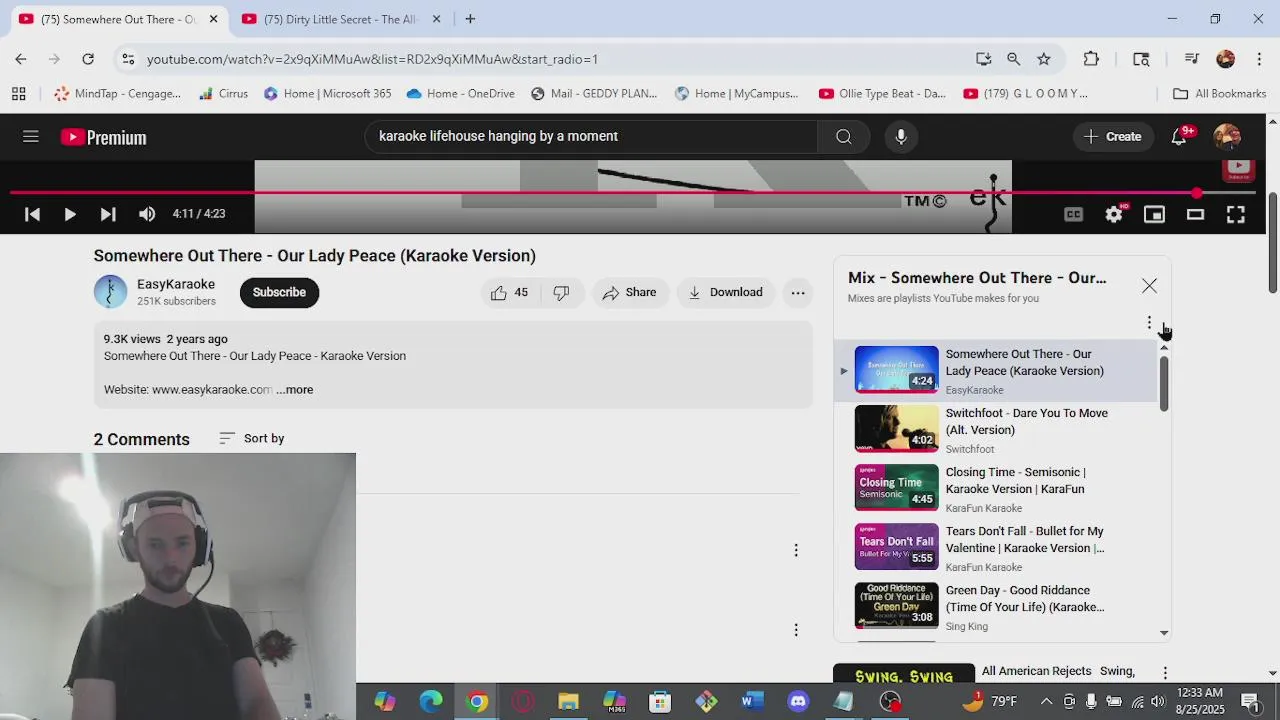Open Microsoft Word from the taskbar
1280x720 pixels.
(753, 701)
